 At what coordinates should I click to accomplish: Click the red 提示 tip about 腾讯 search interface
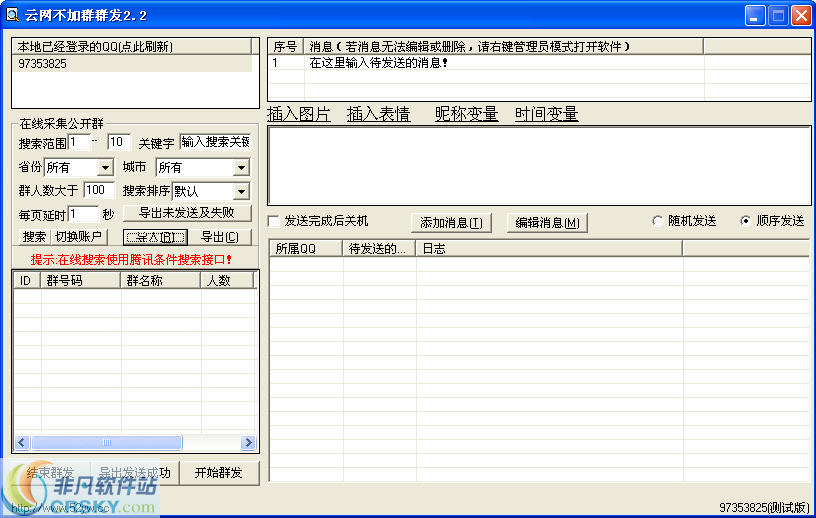click(x=131, y=259)
